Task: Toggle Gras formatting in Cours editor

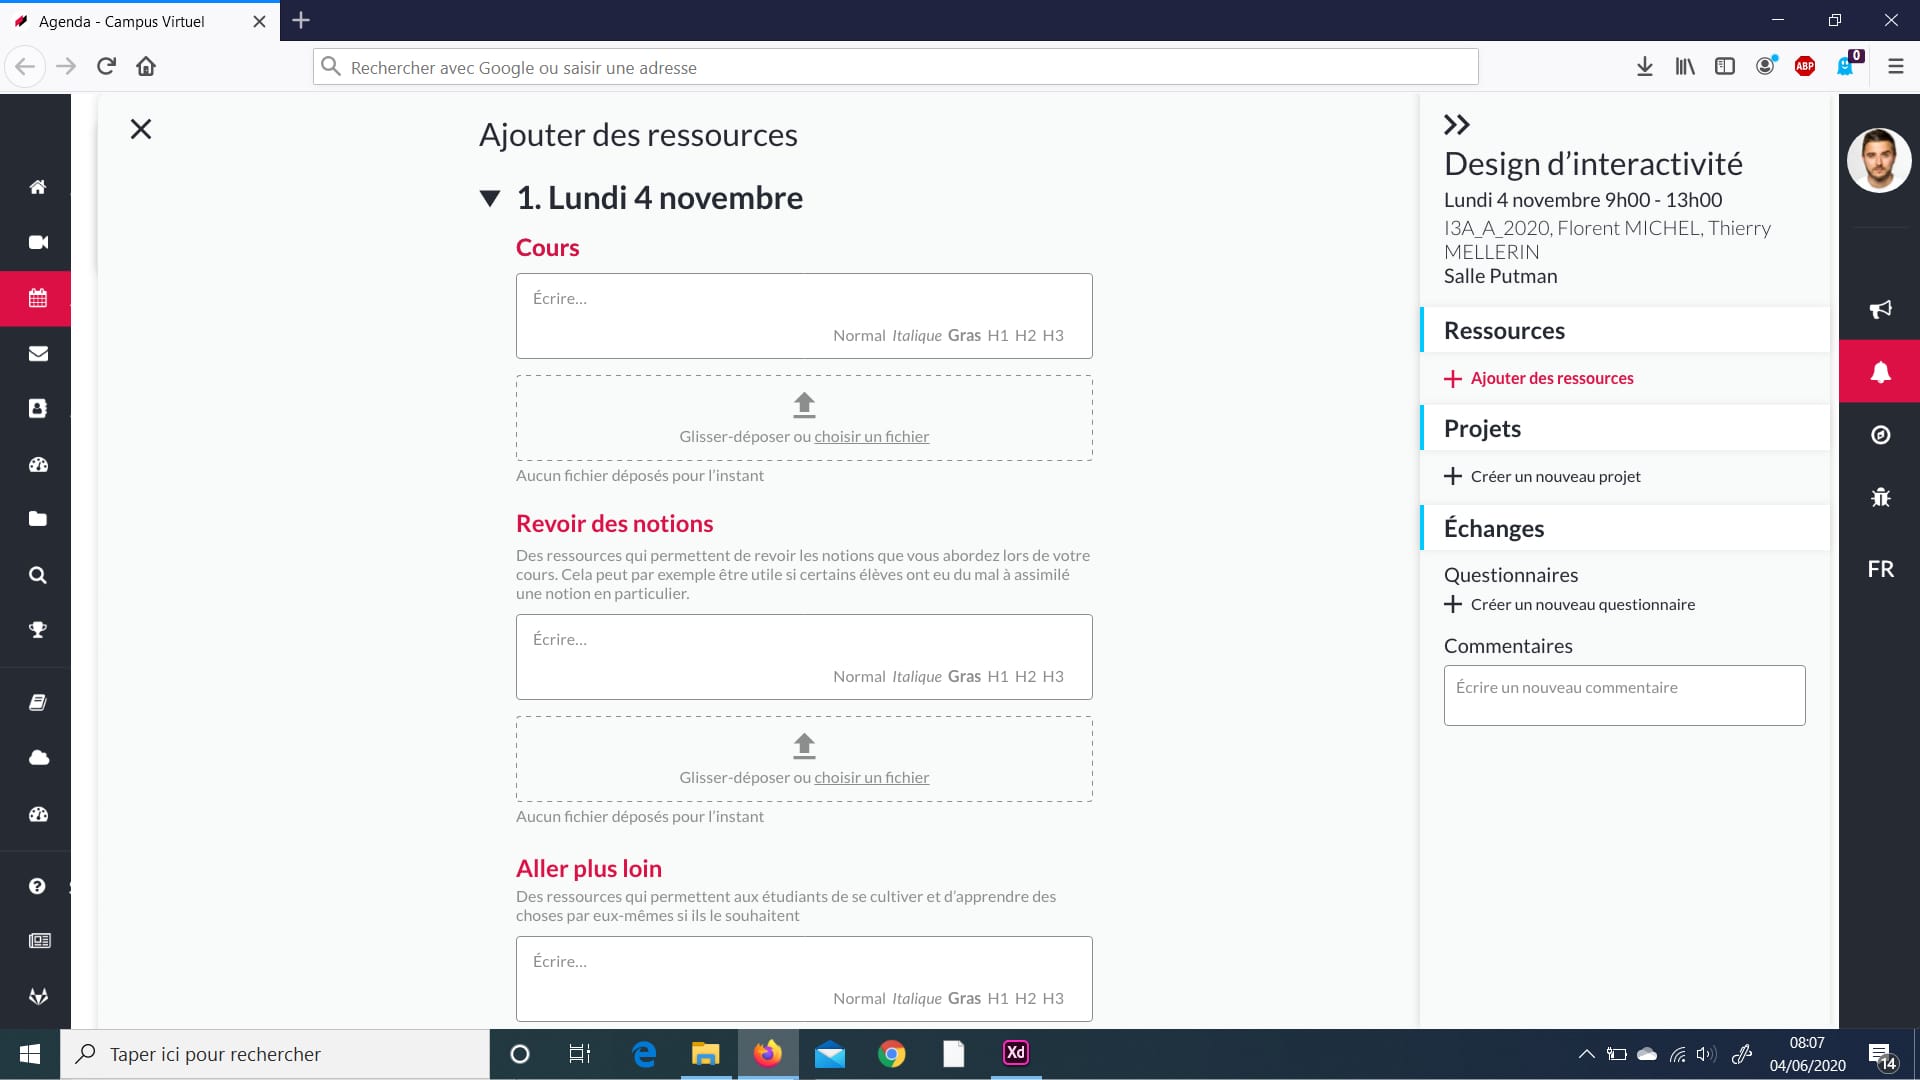Action: pos(964,336)
